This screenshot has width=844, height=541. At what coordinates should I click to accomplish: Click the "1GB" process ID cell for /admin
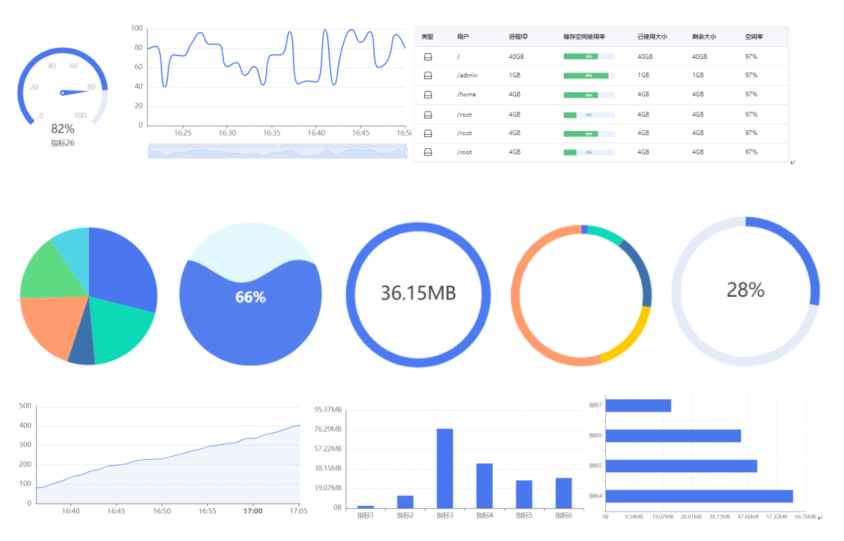click(x=515, y=75)
